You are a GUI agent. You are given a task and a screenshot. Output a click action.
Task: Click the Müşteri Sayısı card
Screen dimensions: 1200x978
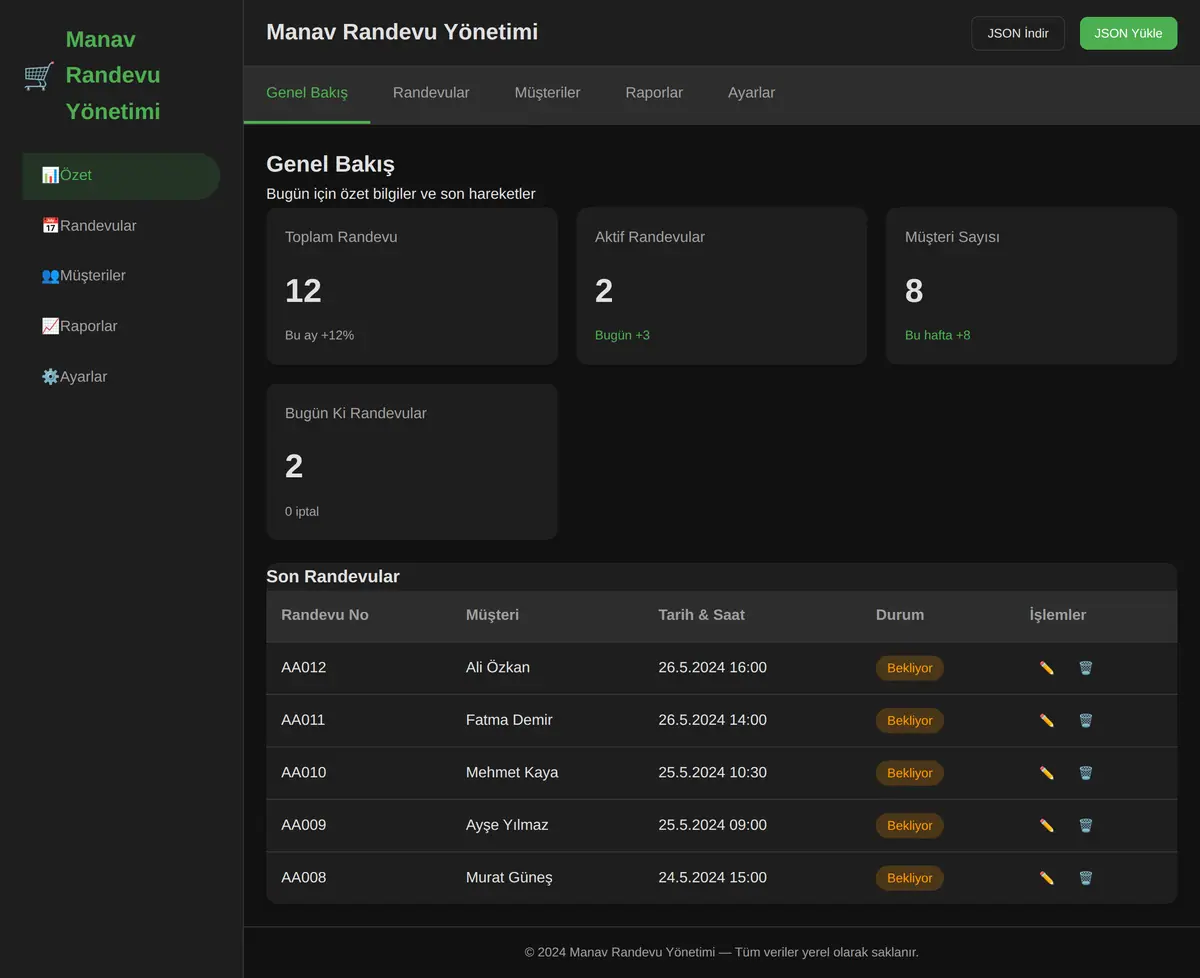1031,286
